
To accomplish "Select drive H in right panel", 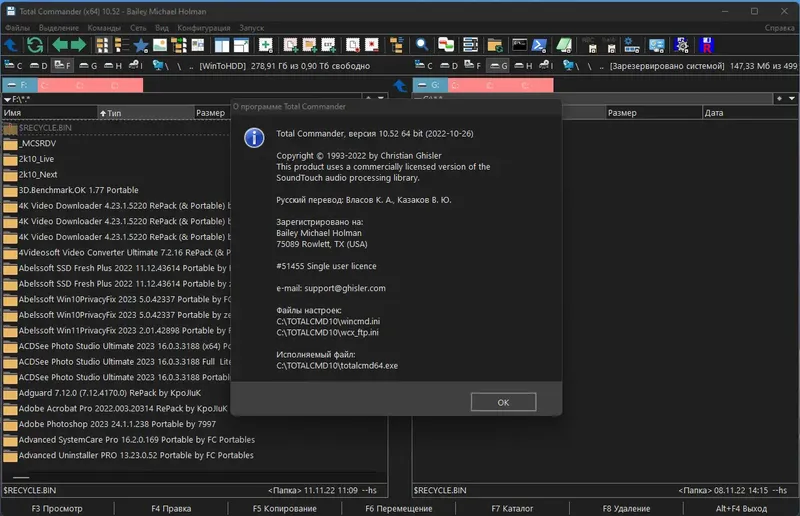I will click(523, 65).
